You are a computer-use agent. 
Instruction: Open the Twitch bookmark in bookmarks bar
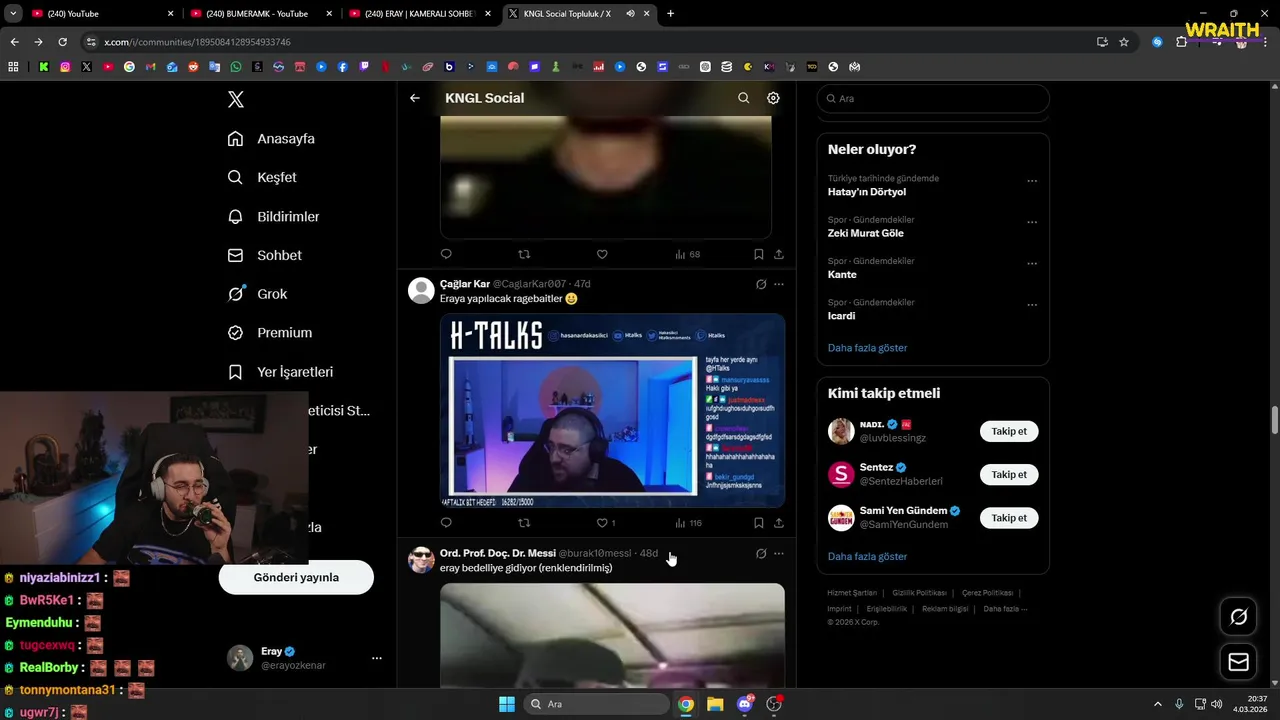tap(364, 67)
